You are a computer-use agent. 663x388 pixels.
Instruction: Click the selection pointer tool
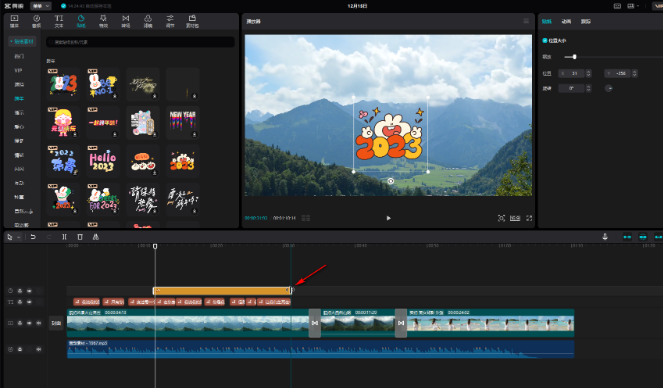click(10, 237)
